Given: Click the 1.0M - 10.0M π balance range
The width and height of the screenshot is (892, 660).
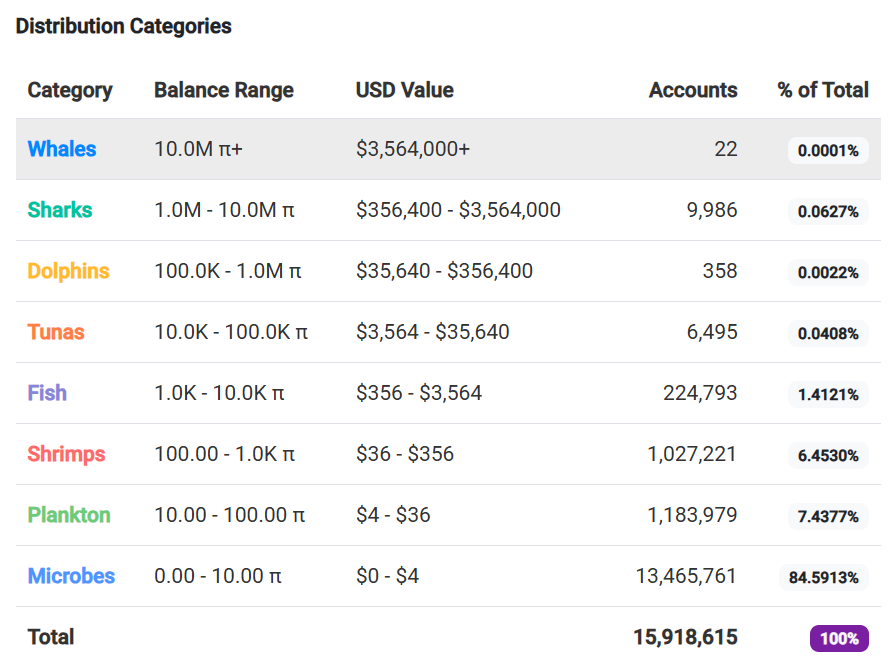Looking at the screenshot, I should coord(225,210).
